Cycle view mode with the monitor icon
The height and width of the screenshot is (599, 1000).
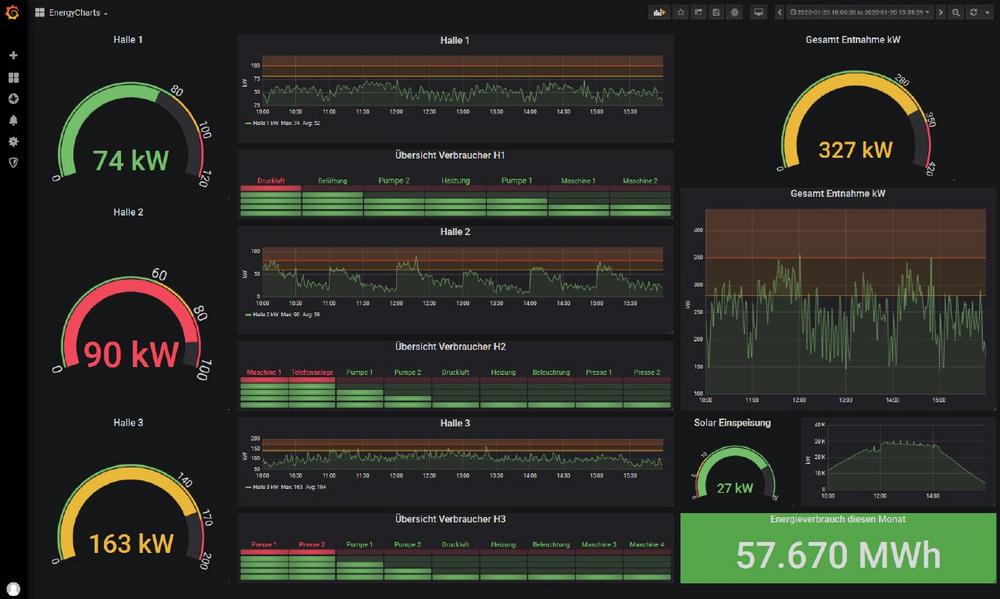pos(758,12)
